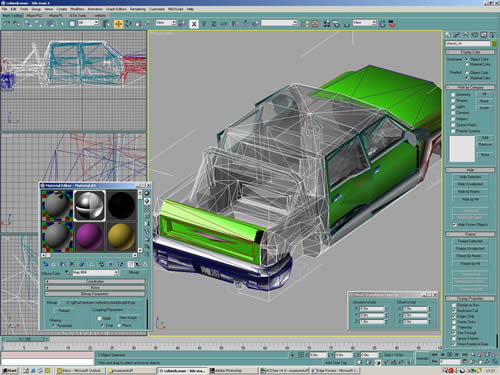Screen dimensions: 500x375
Task: Open the File menu
Action: pos(5,9)
